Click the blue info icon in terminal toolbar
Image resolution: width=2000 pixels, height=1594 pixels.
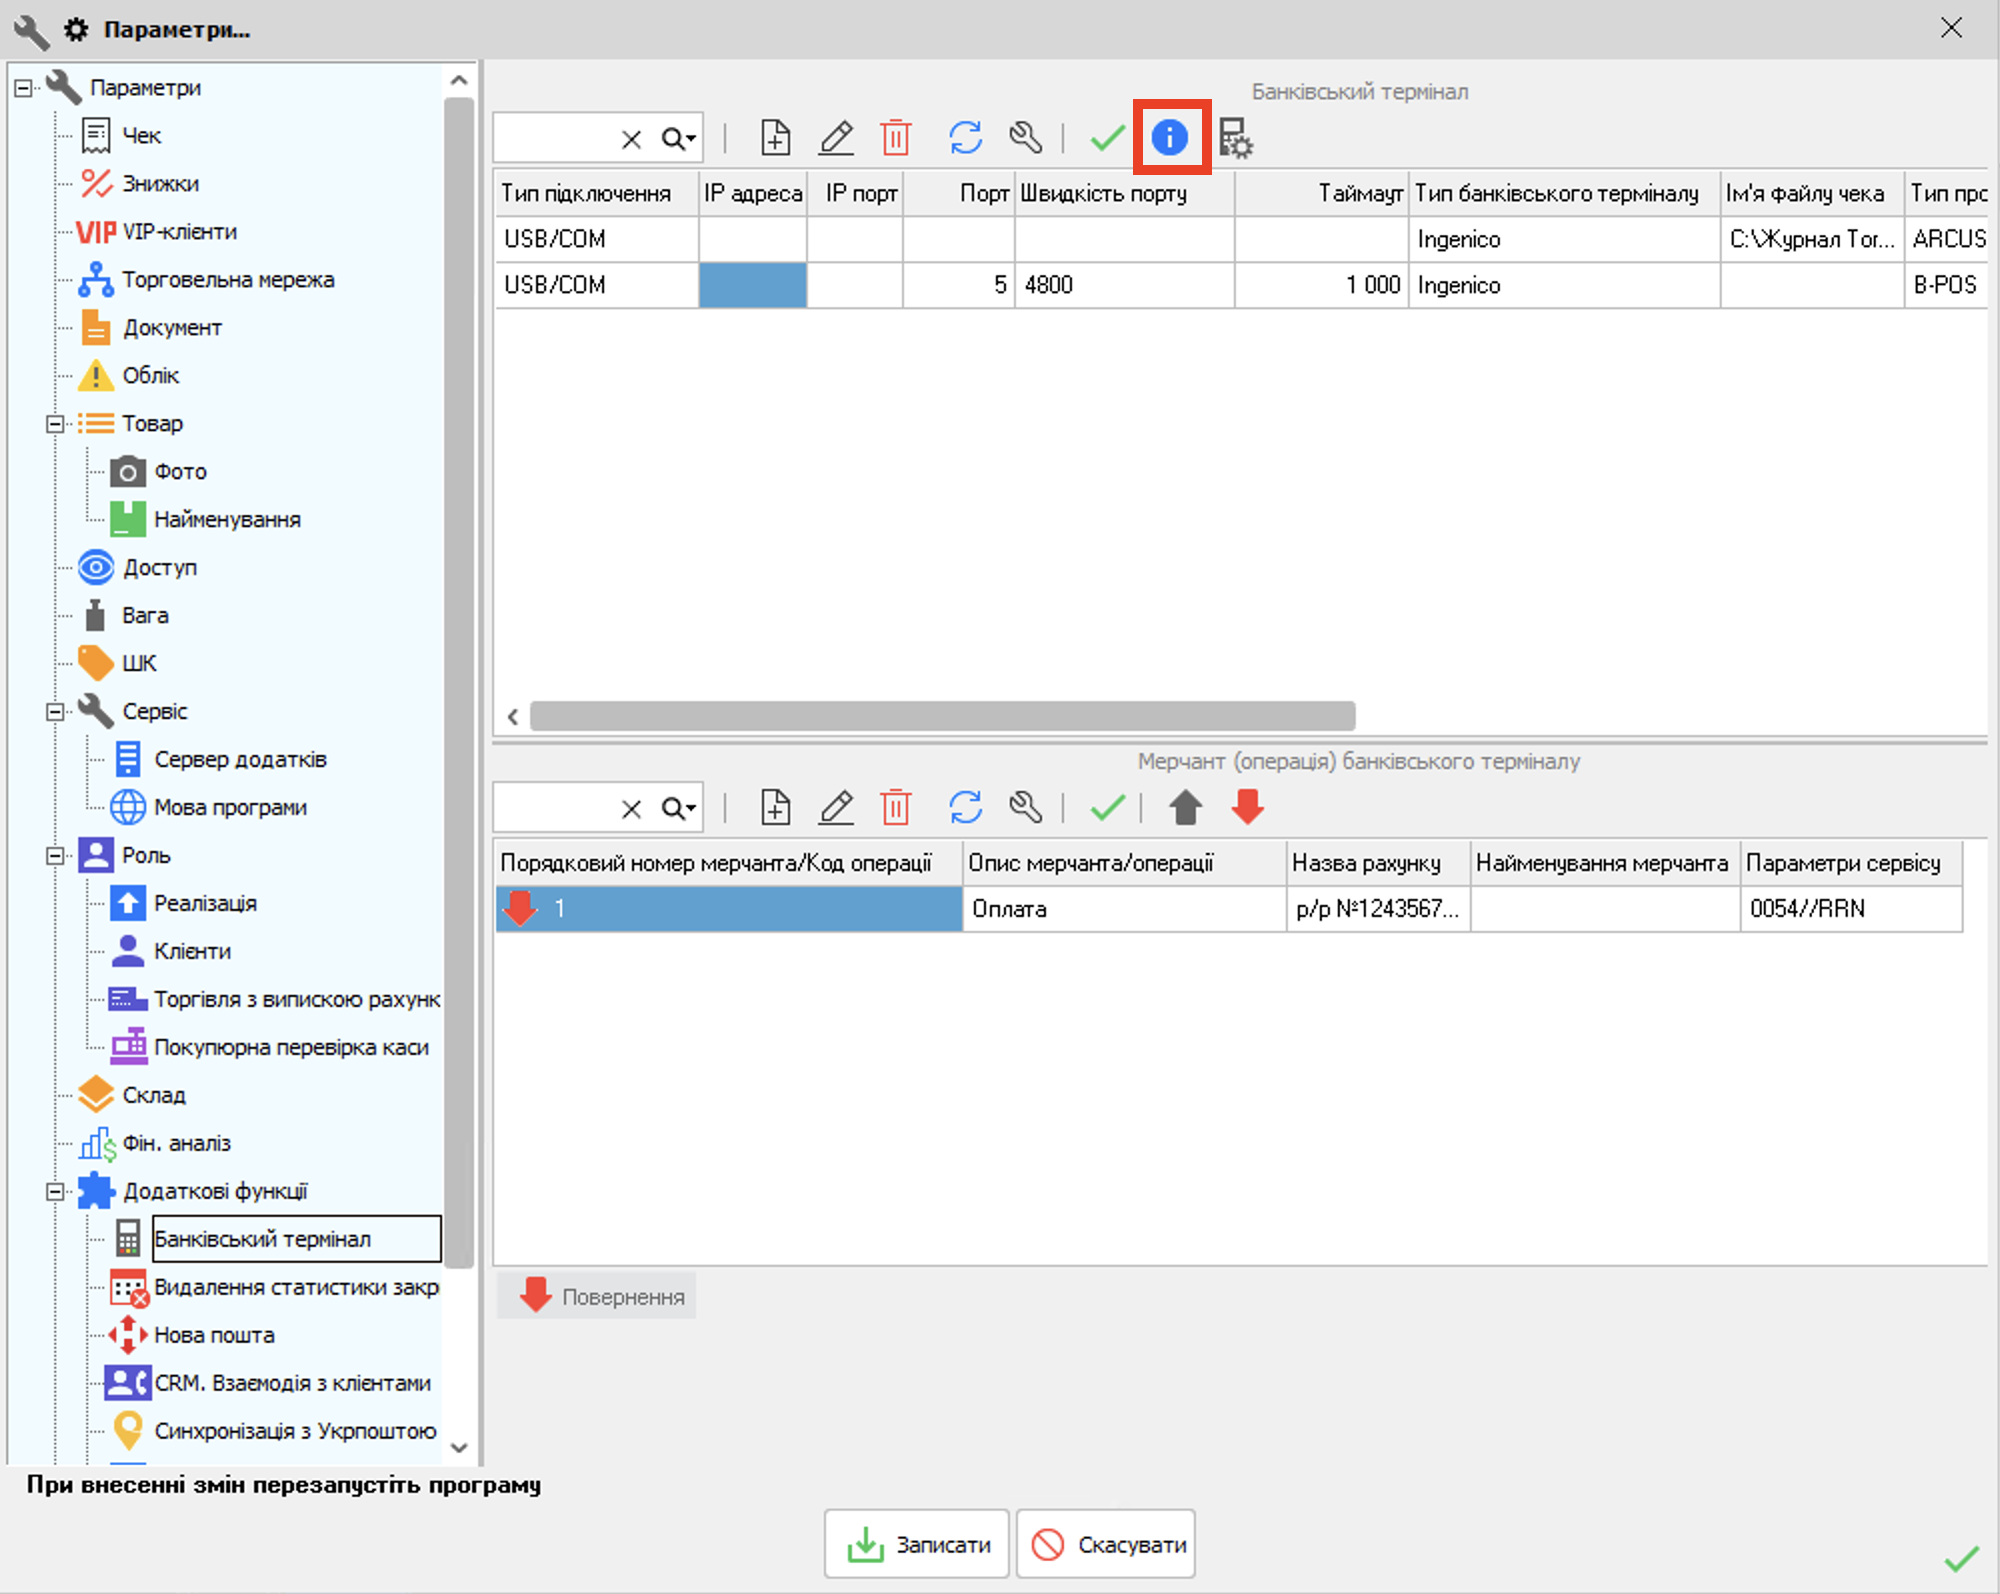1169,137
